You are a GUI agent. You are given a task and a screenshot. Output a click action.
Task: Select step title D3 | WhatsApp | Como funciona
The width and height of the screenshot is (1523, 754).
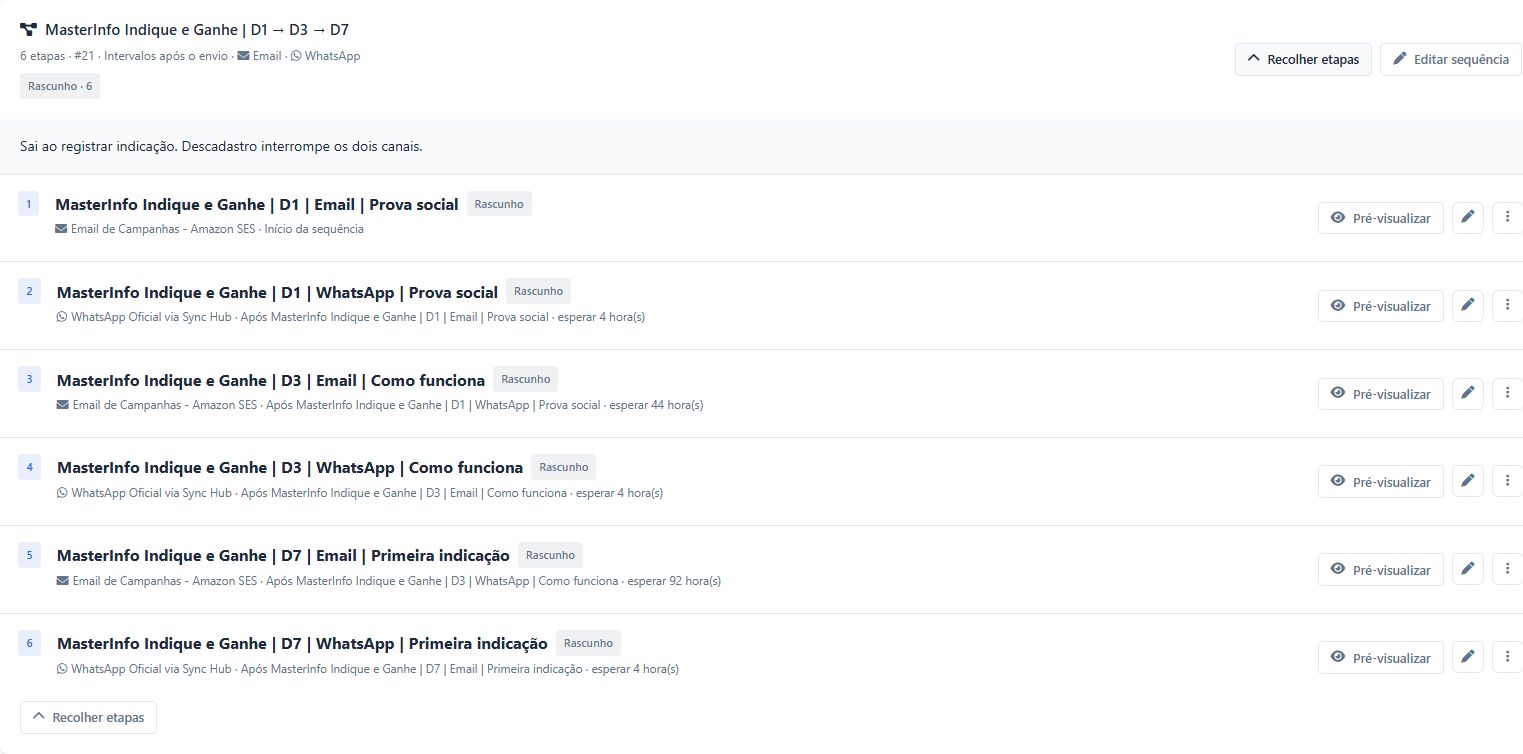click(x=290, y=468)
